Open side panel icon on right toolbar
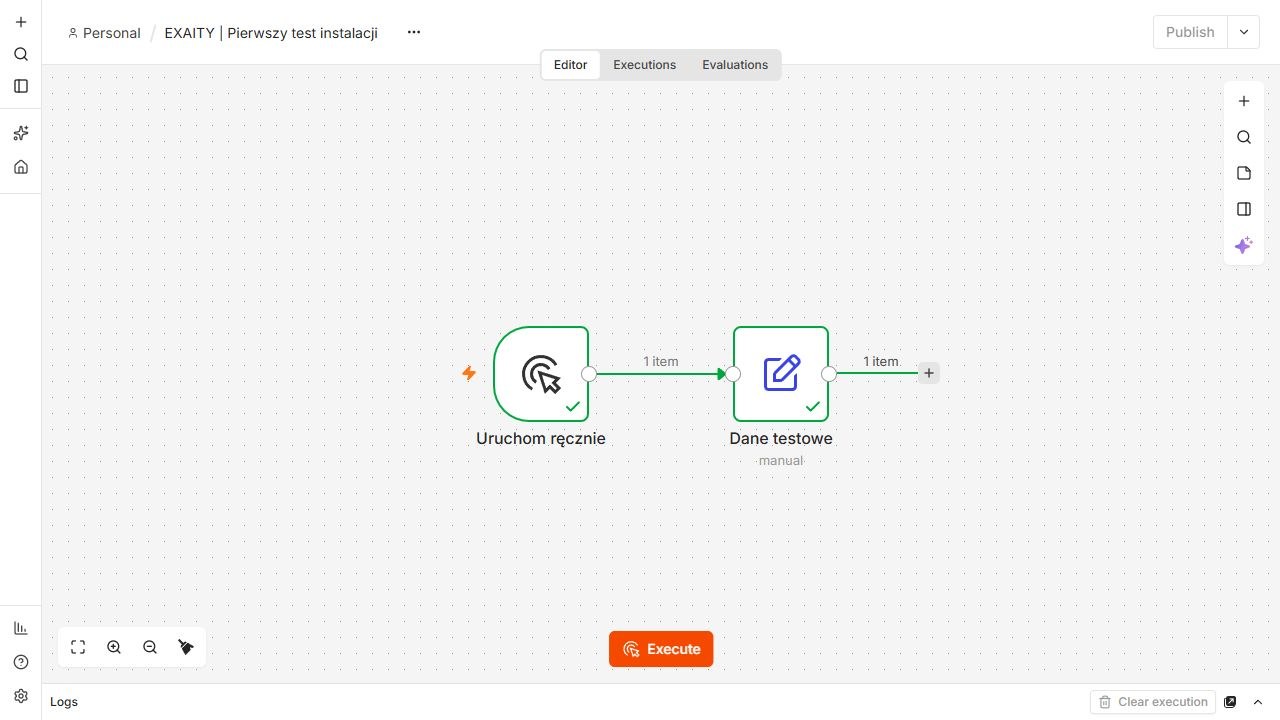Image resolution: width=1280 pixels, height=720 pixels. click(x=1244, y=209)
